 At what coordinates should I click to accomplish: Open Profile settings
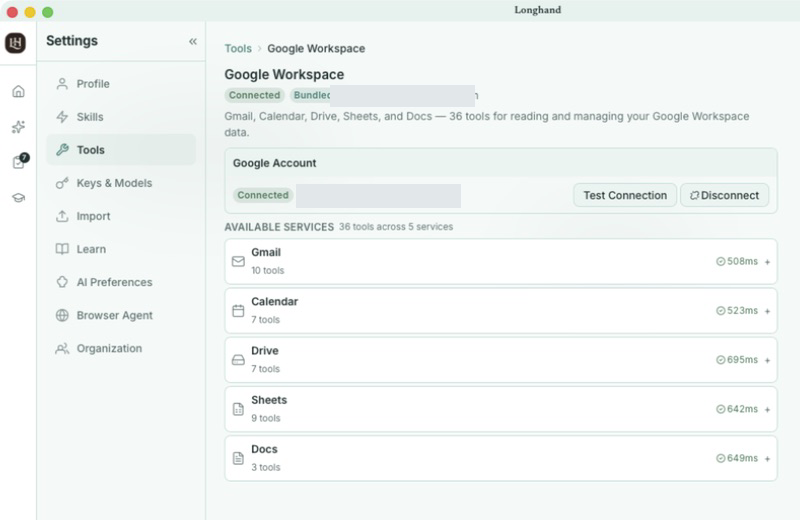click(121, 84)
